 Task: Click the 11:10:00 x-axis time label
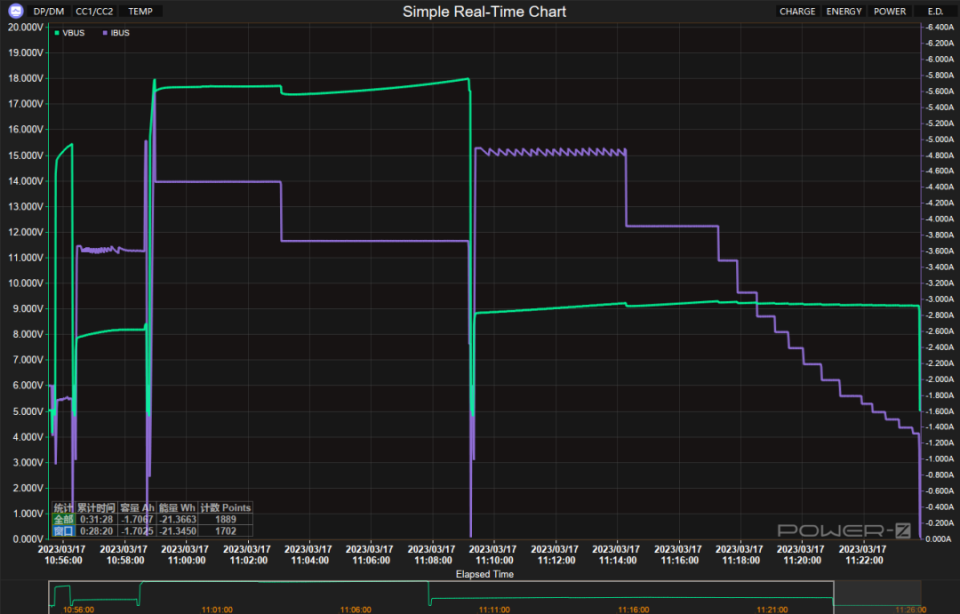pos(493,555)
